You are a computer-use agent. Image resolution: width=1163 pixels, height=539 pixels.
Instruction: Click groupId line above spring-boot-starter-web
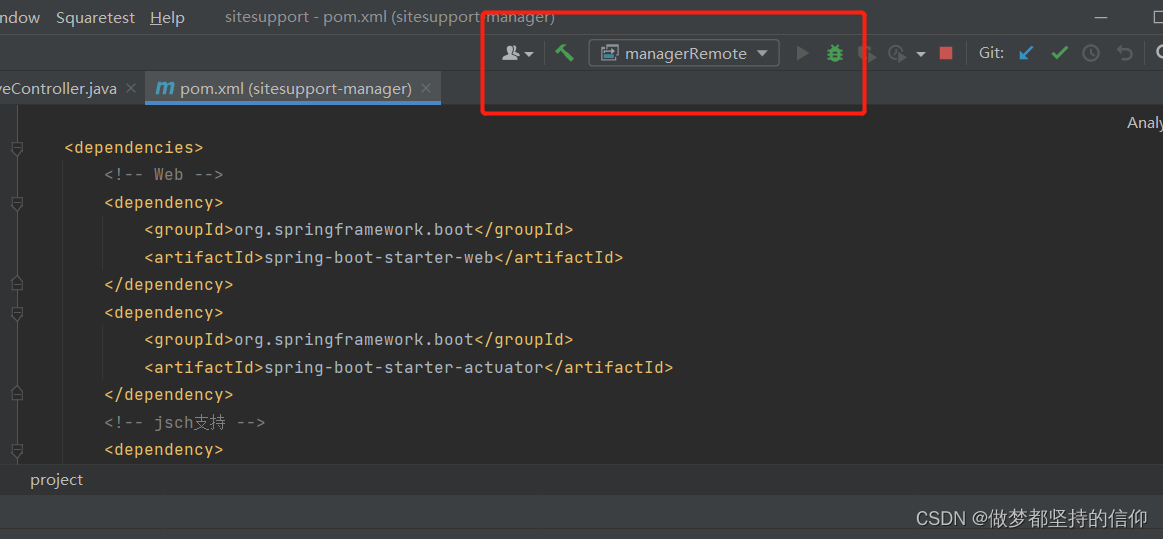tap(359, 230)
